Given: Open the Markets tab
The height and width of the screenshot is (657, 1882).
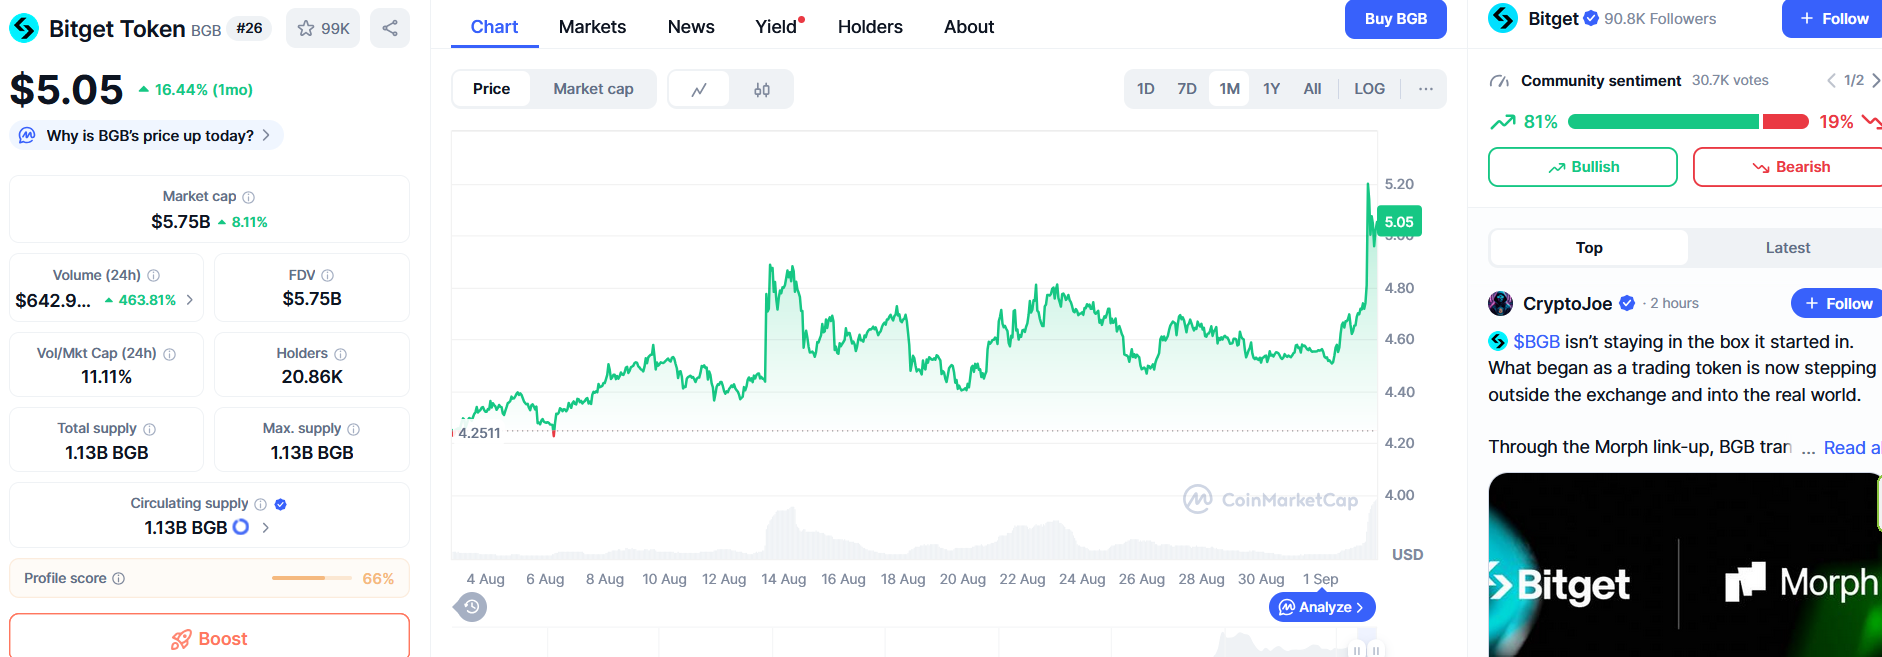Looking at the screenshot, I should pos(592,27).
